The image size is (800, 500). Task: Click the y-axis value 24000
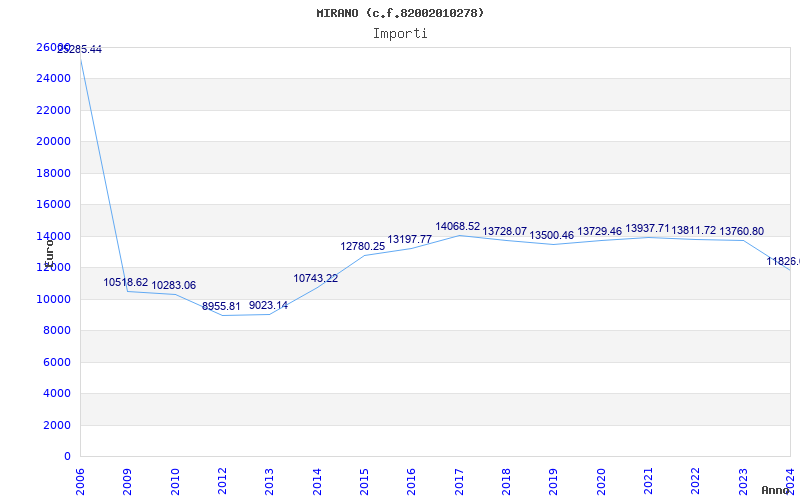click(53, 79)
